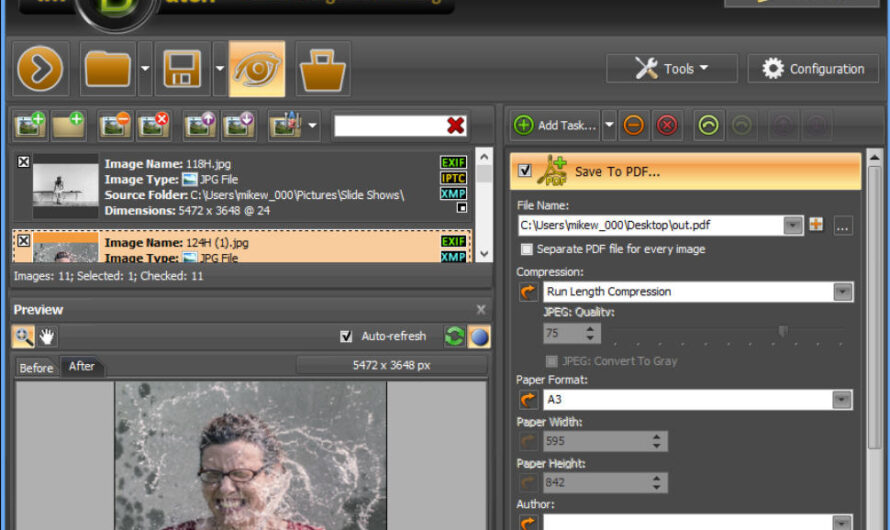Click the EXIF badge of 124H (1).jpg
Image resolution: width=890 pixels, height=530 pixels.
(454, 242)
